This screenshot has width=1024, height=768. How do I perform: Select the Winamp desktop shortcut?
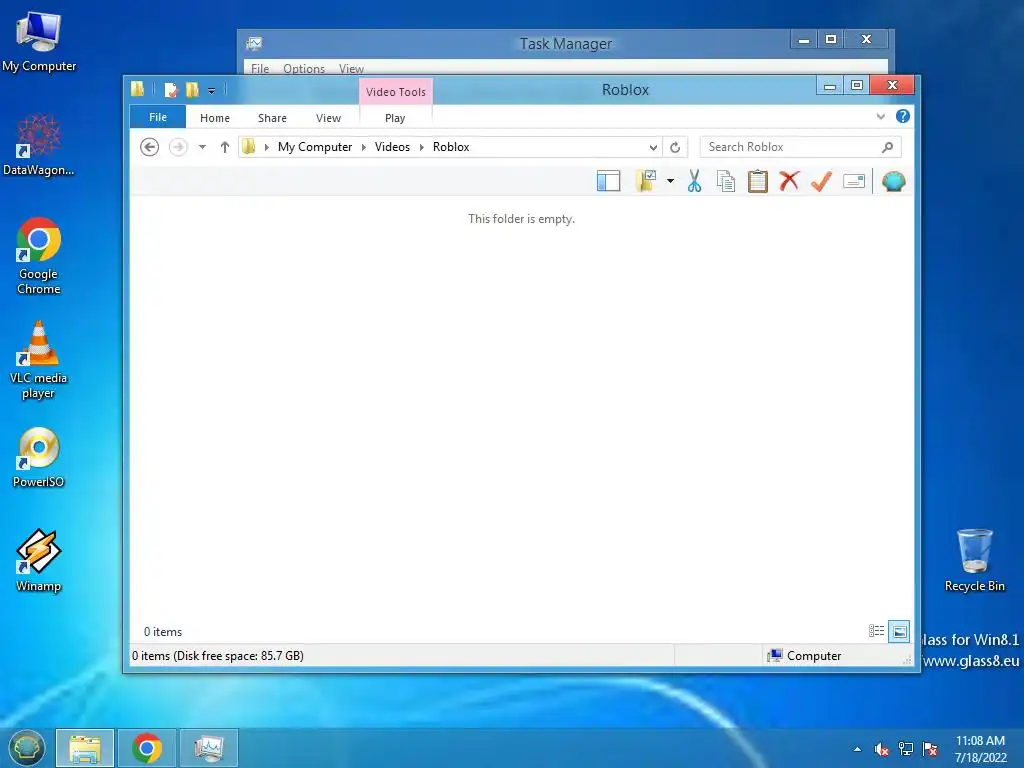click(x=39, y=560)
